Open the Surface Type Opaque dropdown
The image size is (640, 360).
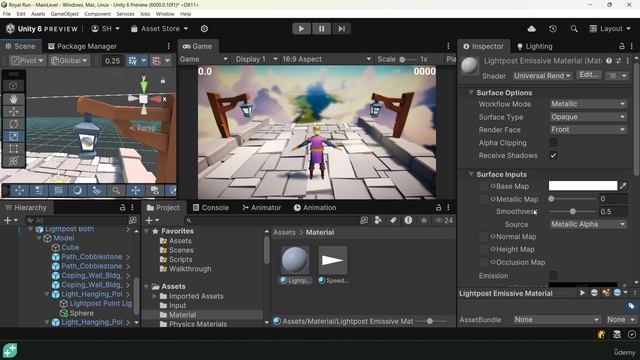pyautogui.click(x=588, y=117)
